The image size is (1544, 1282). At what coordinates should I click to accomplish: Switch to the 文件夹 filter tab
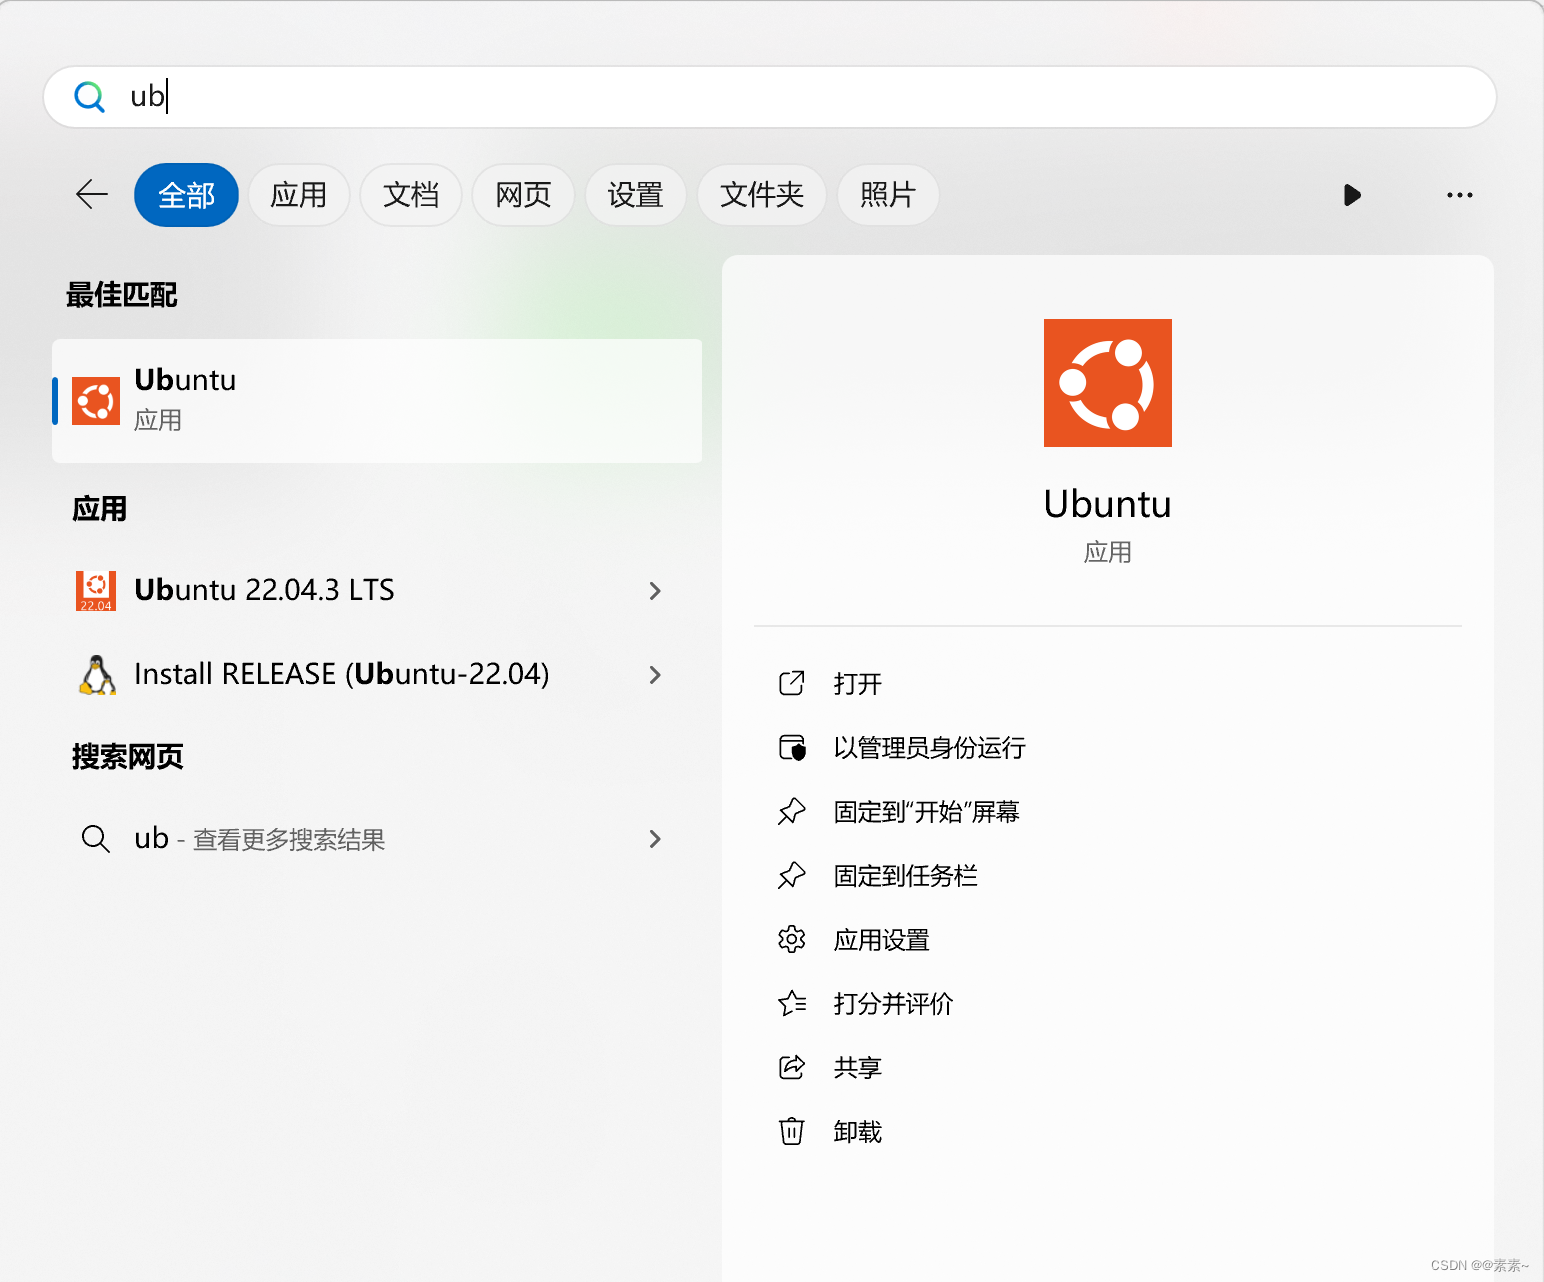(762, 195)
